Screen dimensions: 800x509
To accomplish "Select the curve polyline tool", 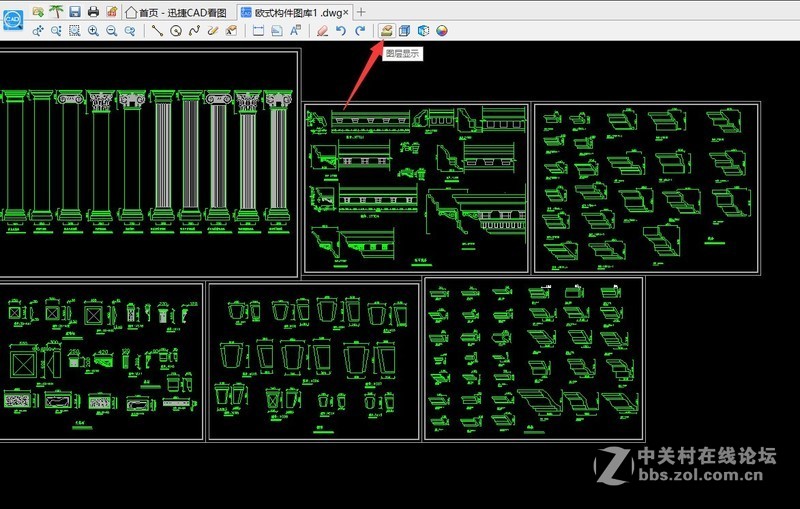I will [194, 31].
